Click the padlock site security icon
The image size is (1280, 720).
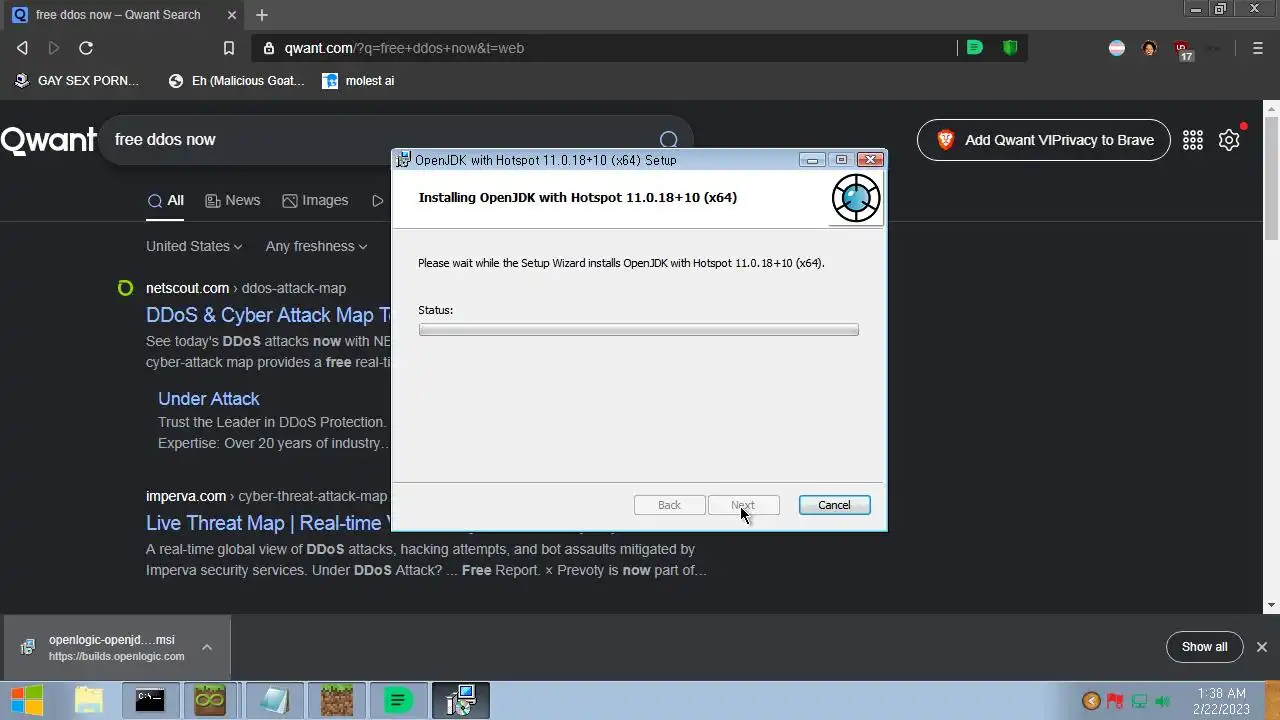[x=269, y=48]
